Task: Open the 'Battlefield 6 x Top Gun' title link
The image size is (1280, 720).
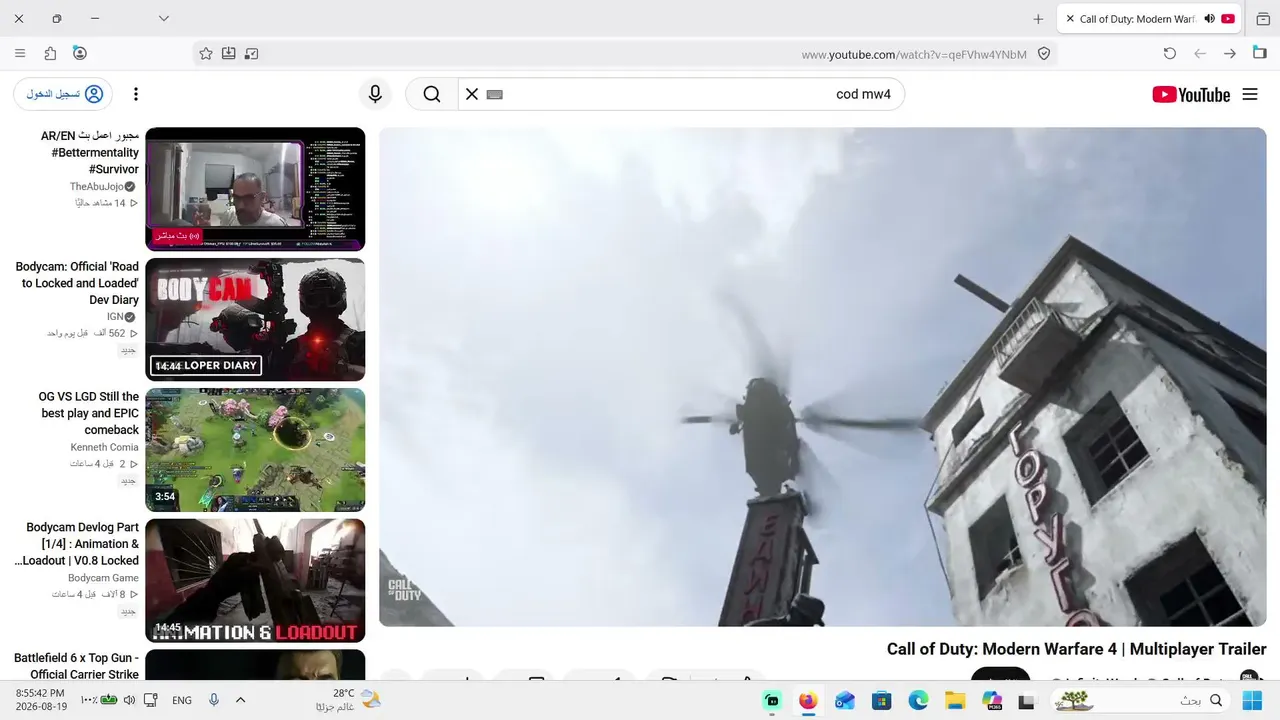Action: tap(77, 666)
